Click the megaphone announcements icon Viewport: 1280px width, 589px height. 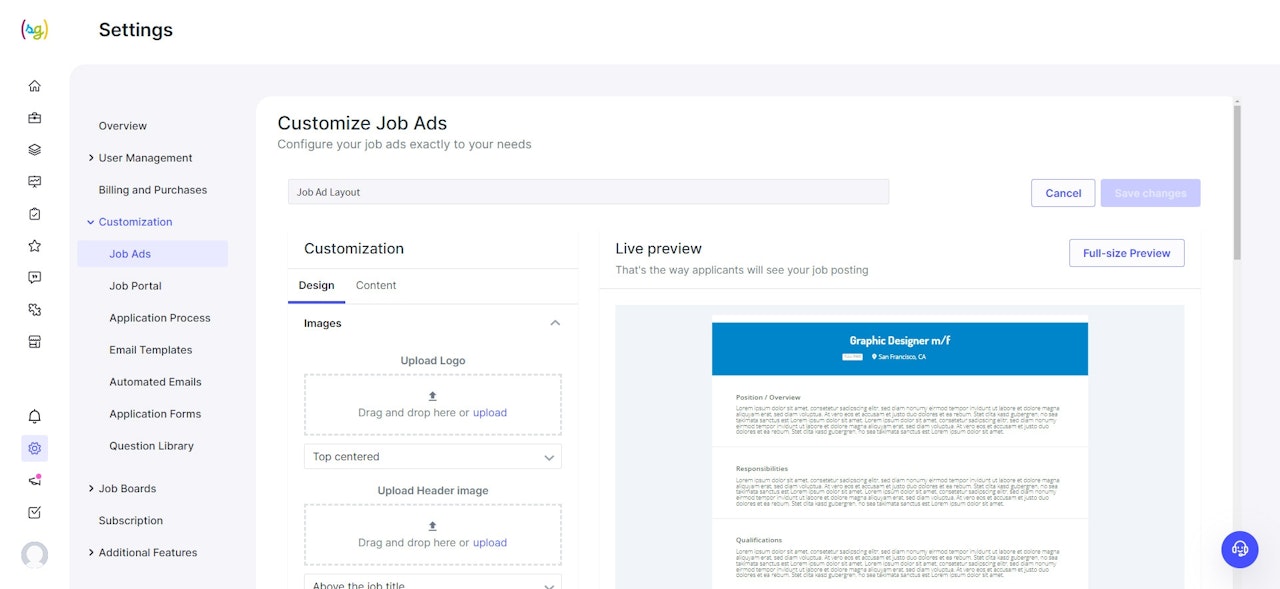[35, 480]
